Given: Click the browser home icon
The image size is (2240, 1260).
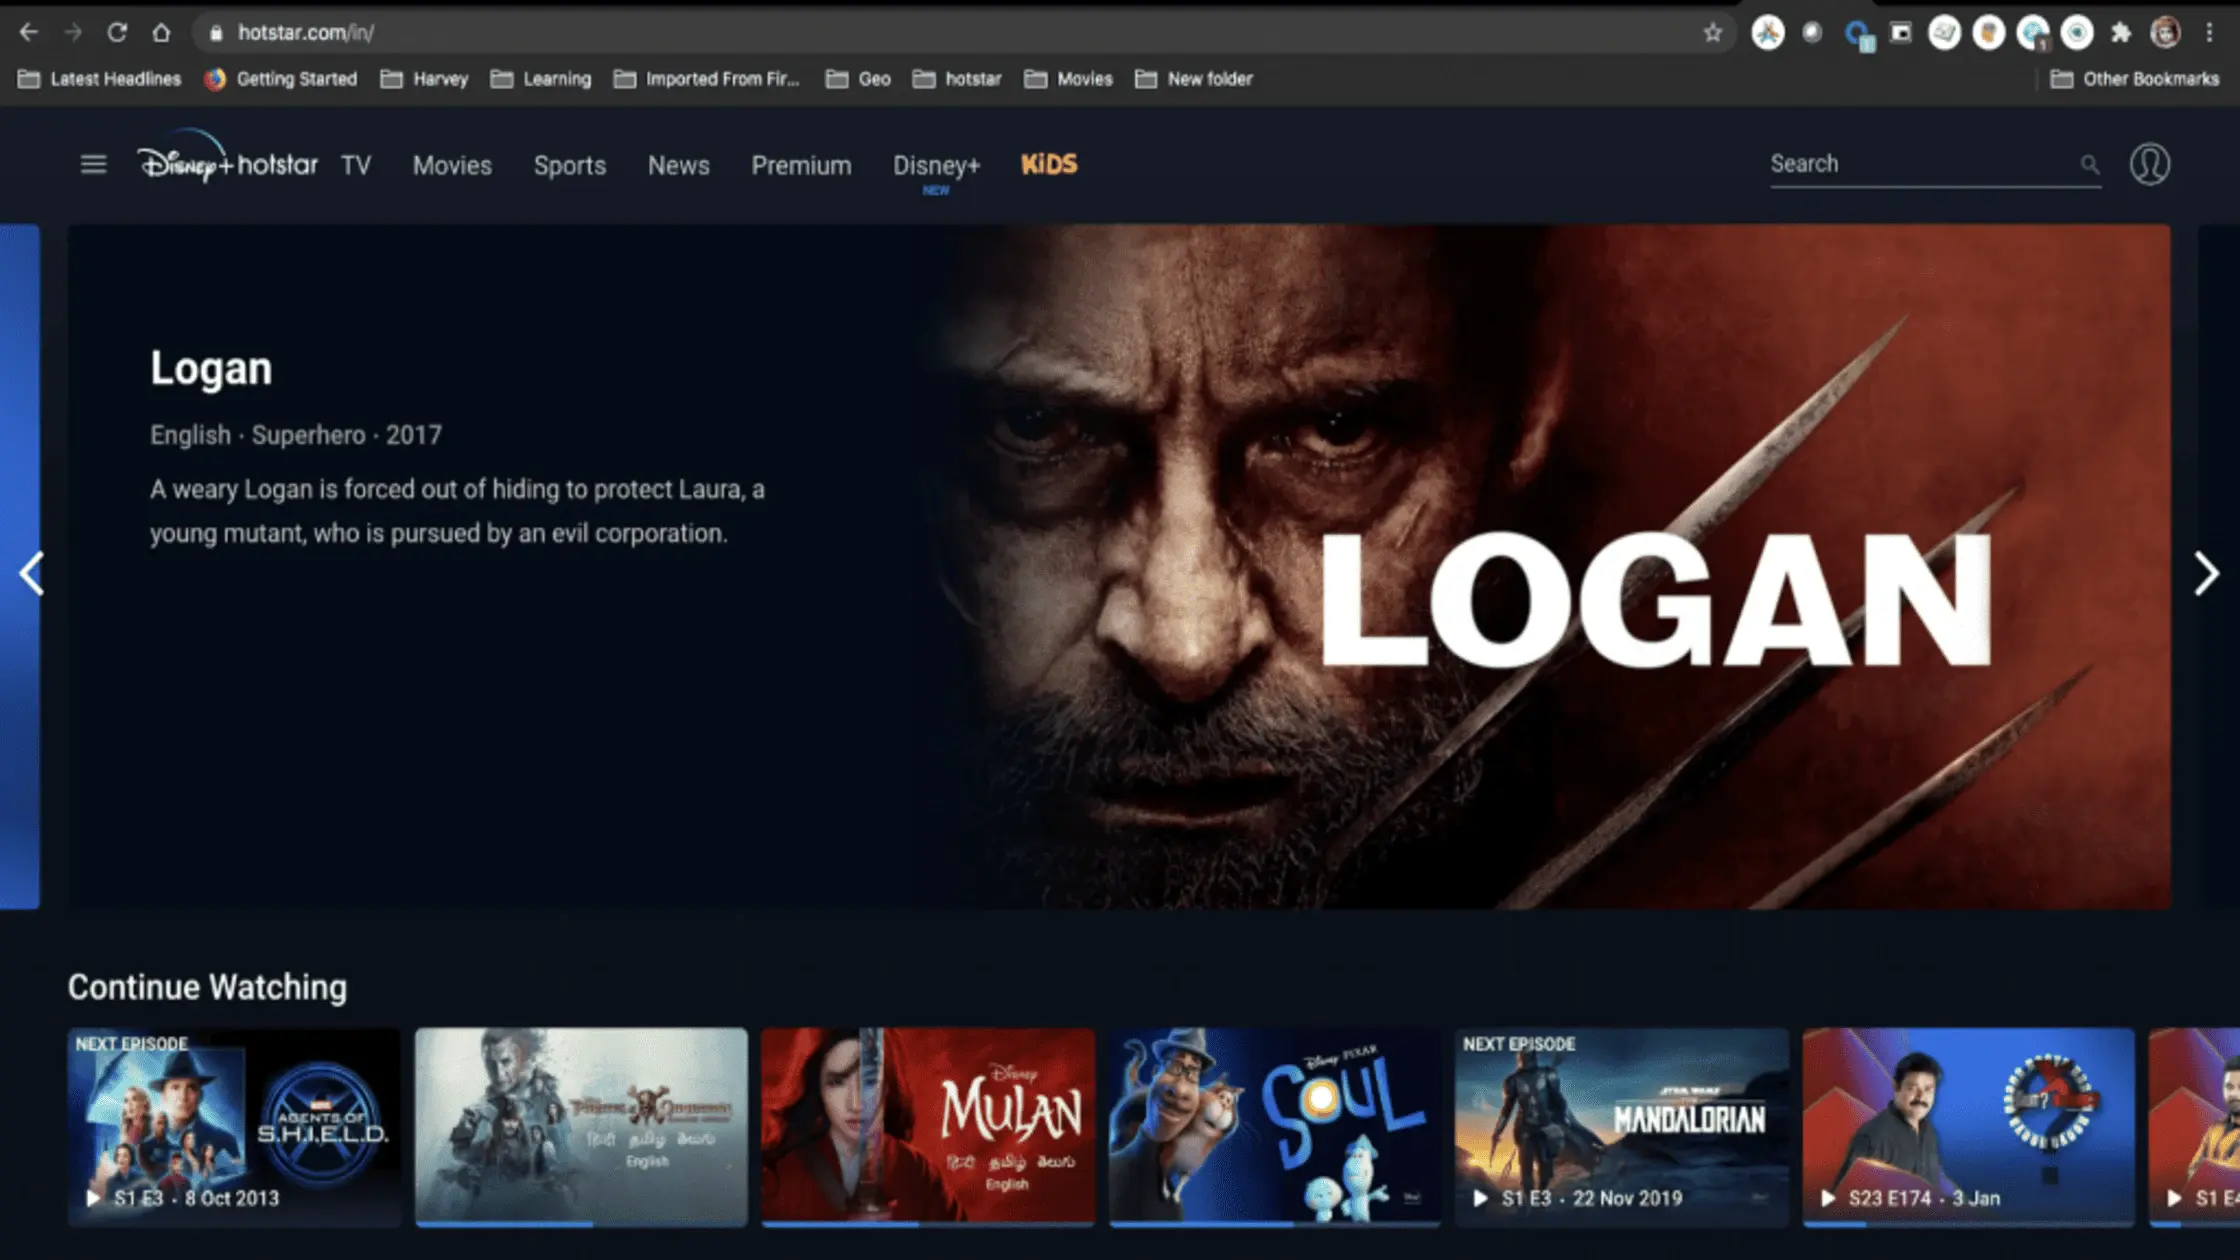Looking at the screenshot, I should [162, 31].
